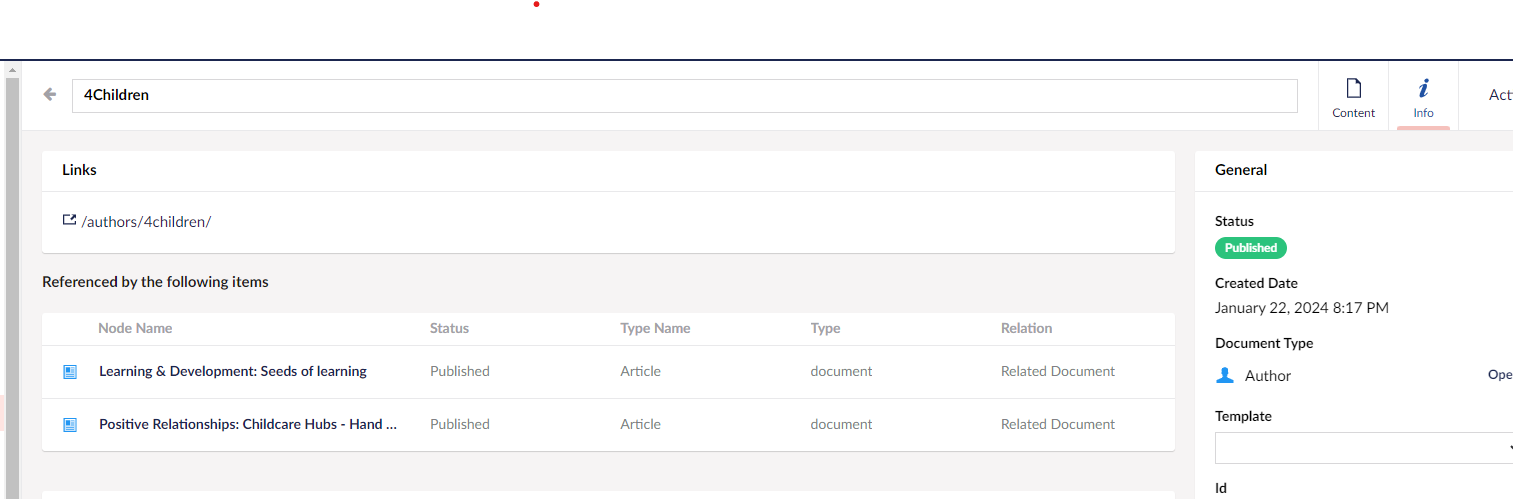The width and height of the screenshot is (1513, 499).
Task: Click the Author document type label
Action: [x=1268, y=376]
